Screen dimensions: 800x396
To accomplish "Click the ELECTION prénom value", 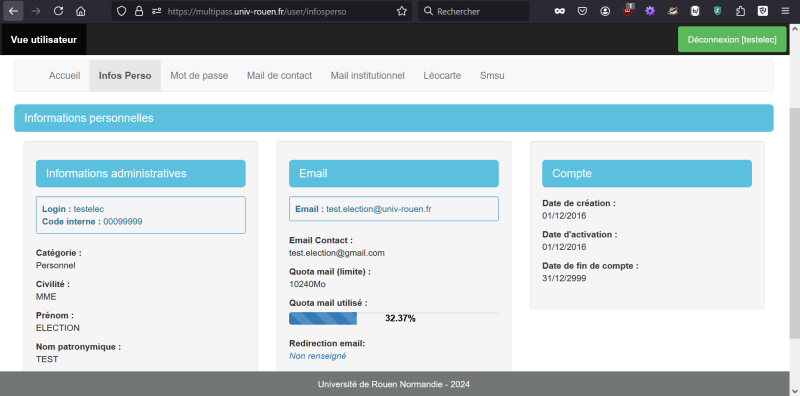I will click(58, 328).
